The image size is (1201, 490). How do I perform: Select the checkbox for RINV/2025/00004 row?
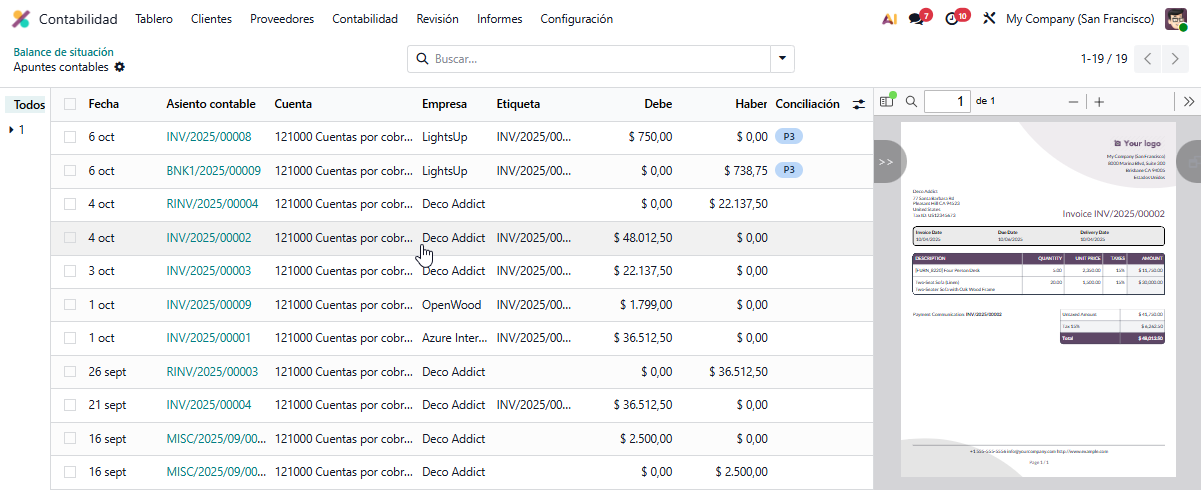[70, 204]
